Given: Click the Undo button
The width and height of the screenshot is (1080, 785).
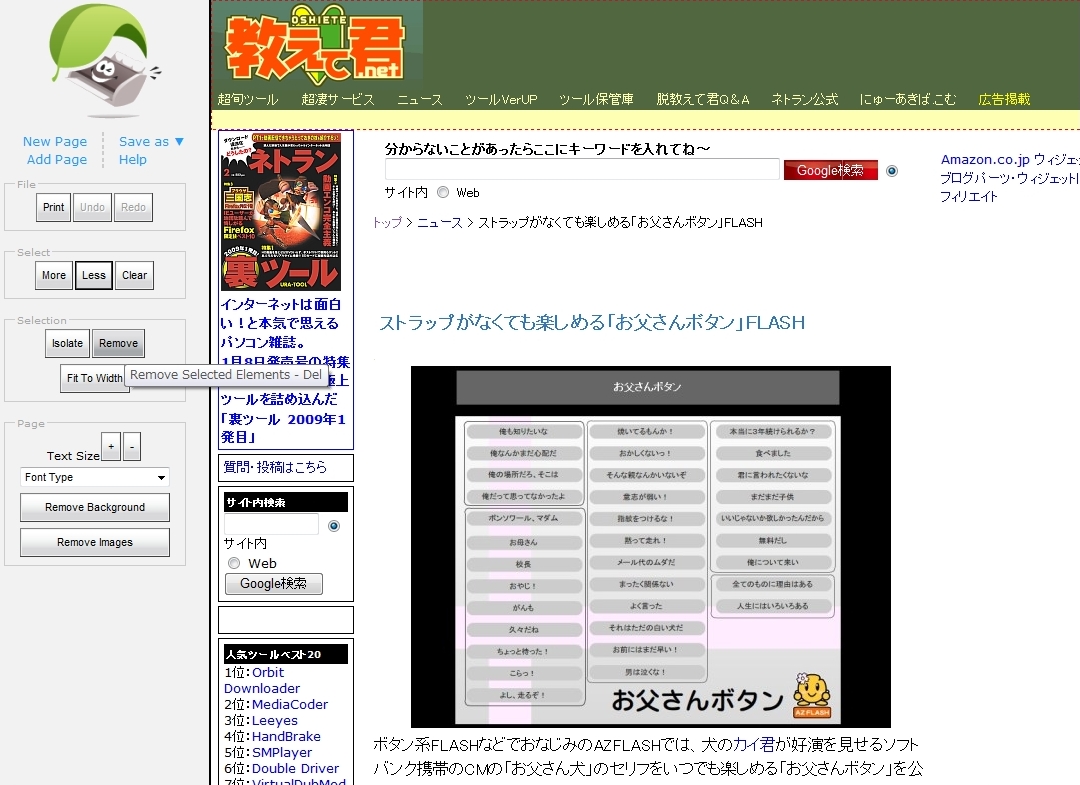Looking at the screenshot, I should pyautogui.click(x=92, y=207).
